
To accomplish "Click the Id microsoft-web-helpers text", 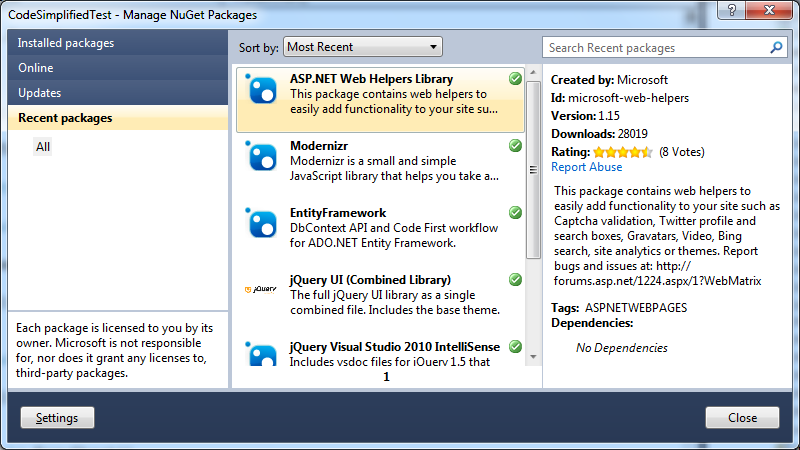I will [x=620, y=98].
